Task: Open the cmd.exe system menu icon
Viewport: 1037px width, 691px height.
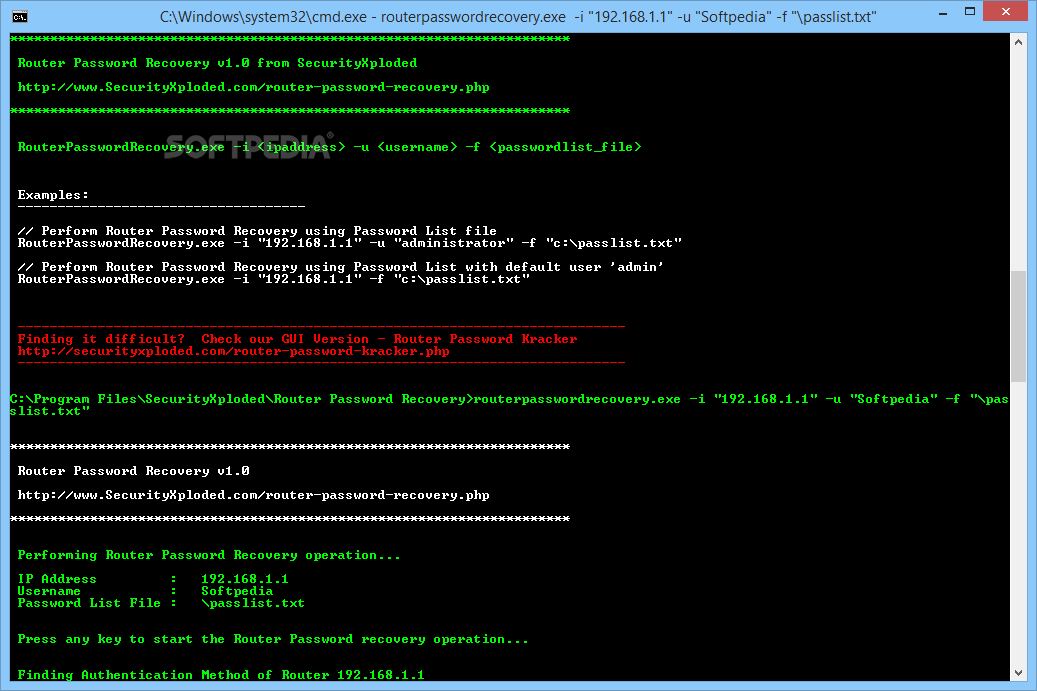Action: (20, 17)
